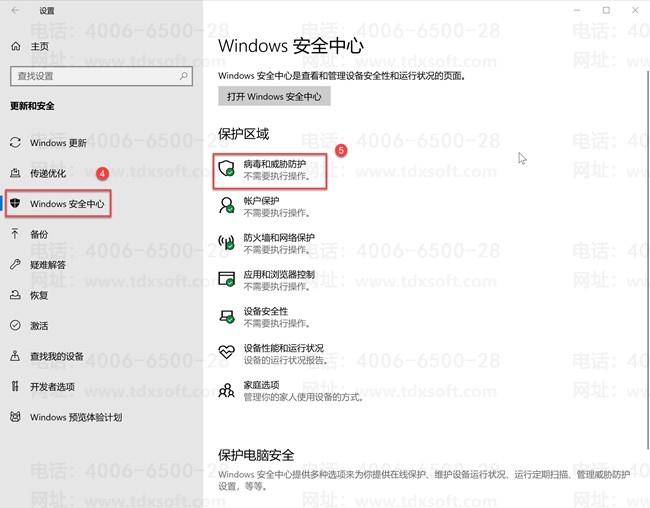Click the Windows 更新 refresh icon
This screenshot has height=508, width=650.
click(x=15, y=143)
